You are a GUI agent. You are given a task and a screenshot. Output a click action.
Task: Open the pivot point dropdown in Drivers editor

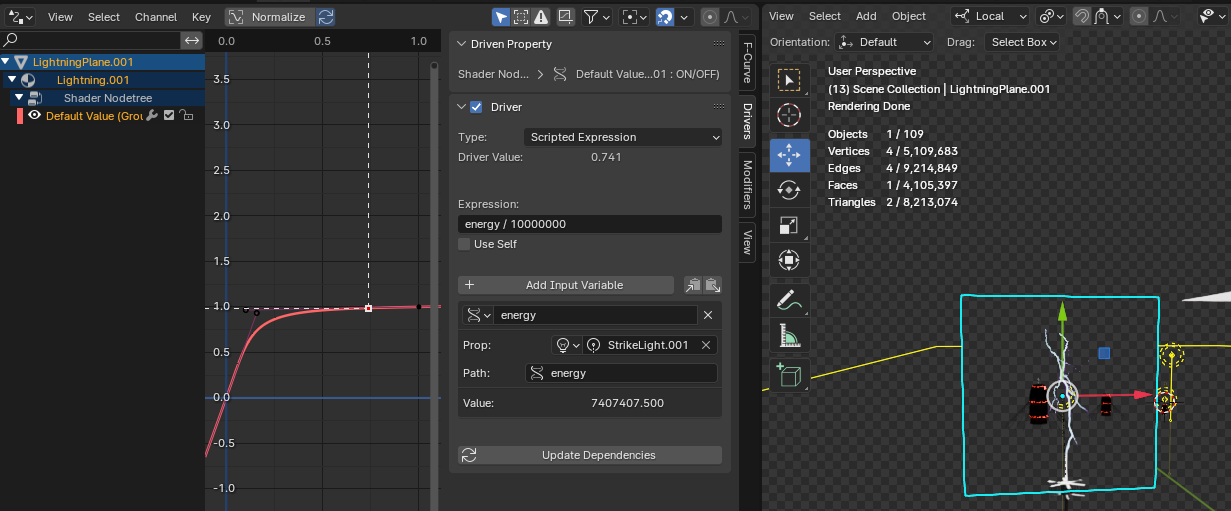(634, 17)
